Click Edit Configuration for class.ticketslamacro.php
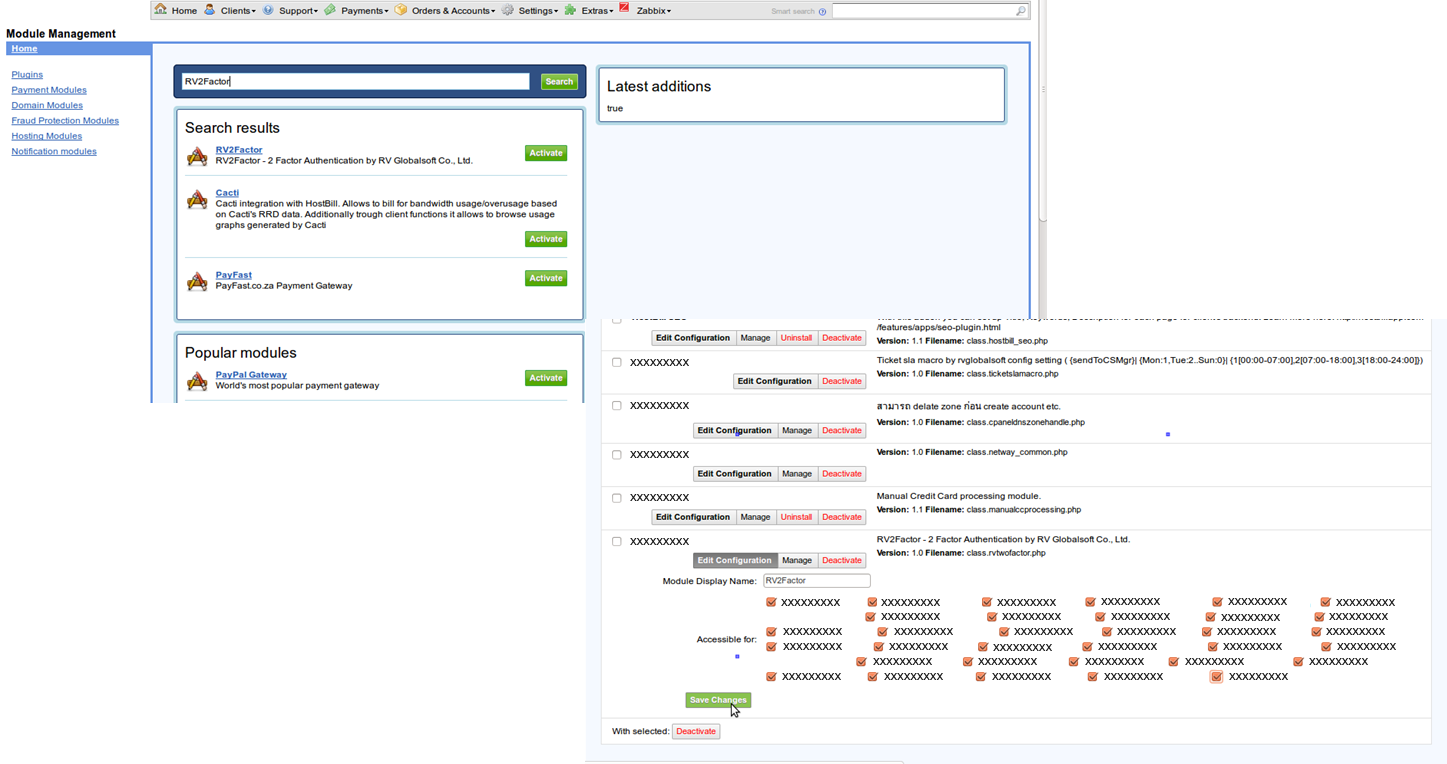Viewport: 1447px width, 764px height. pyautogui.click(x=776, y=381)
